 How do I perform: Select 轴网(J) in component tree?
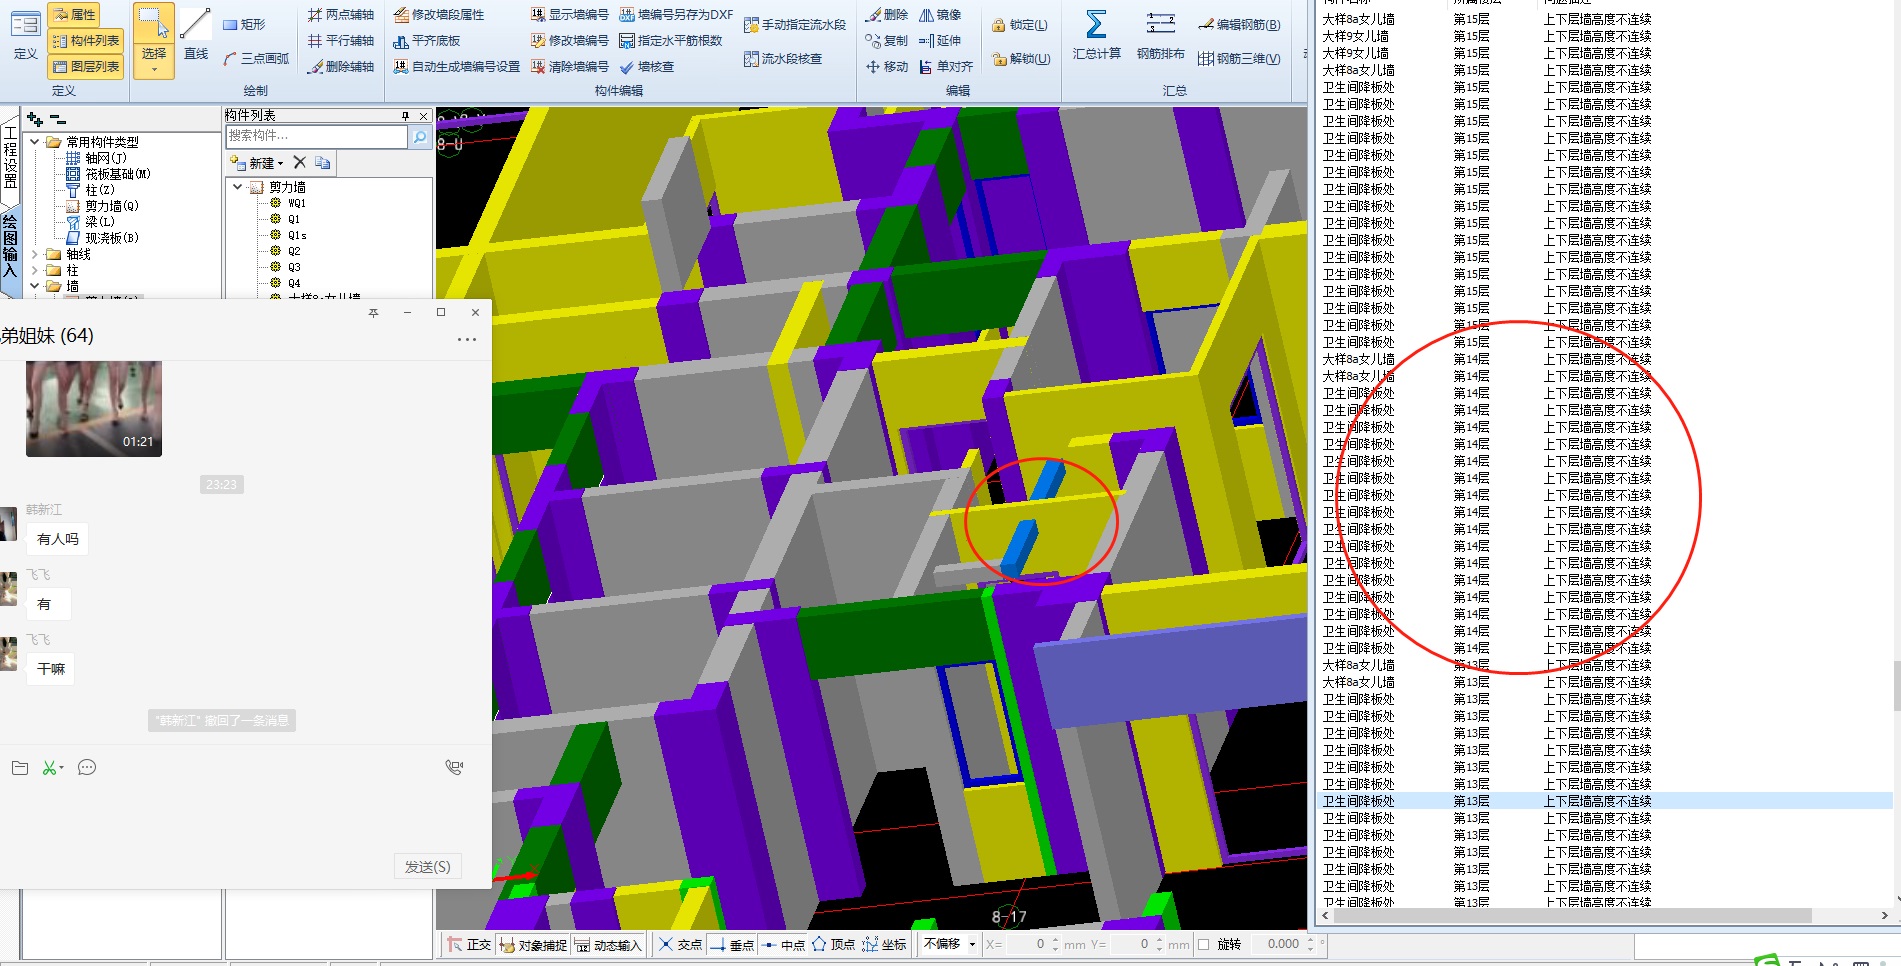click(96, 158)
